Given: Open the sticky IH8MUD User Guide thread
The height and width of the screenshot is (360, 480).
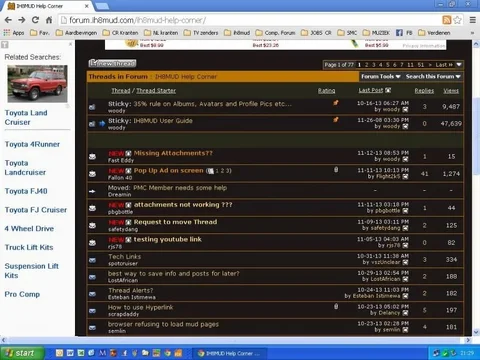Looking at the screenshot, I should click(x=163, y=121).
